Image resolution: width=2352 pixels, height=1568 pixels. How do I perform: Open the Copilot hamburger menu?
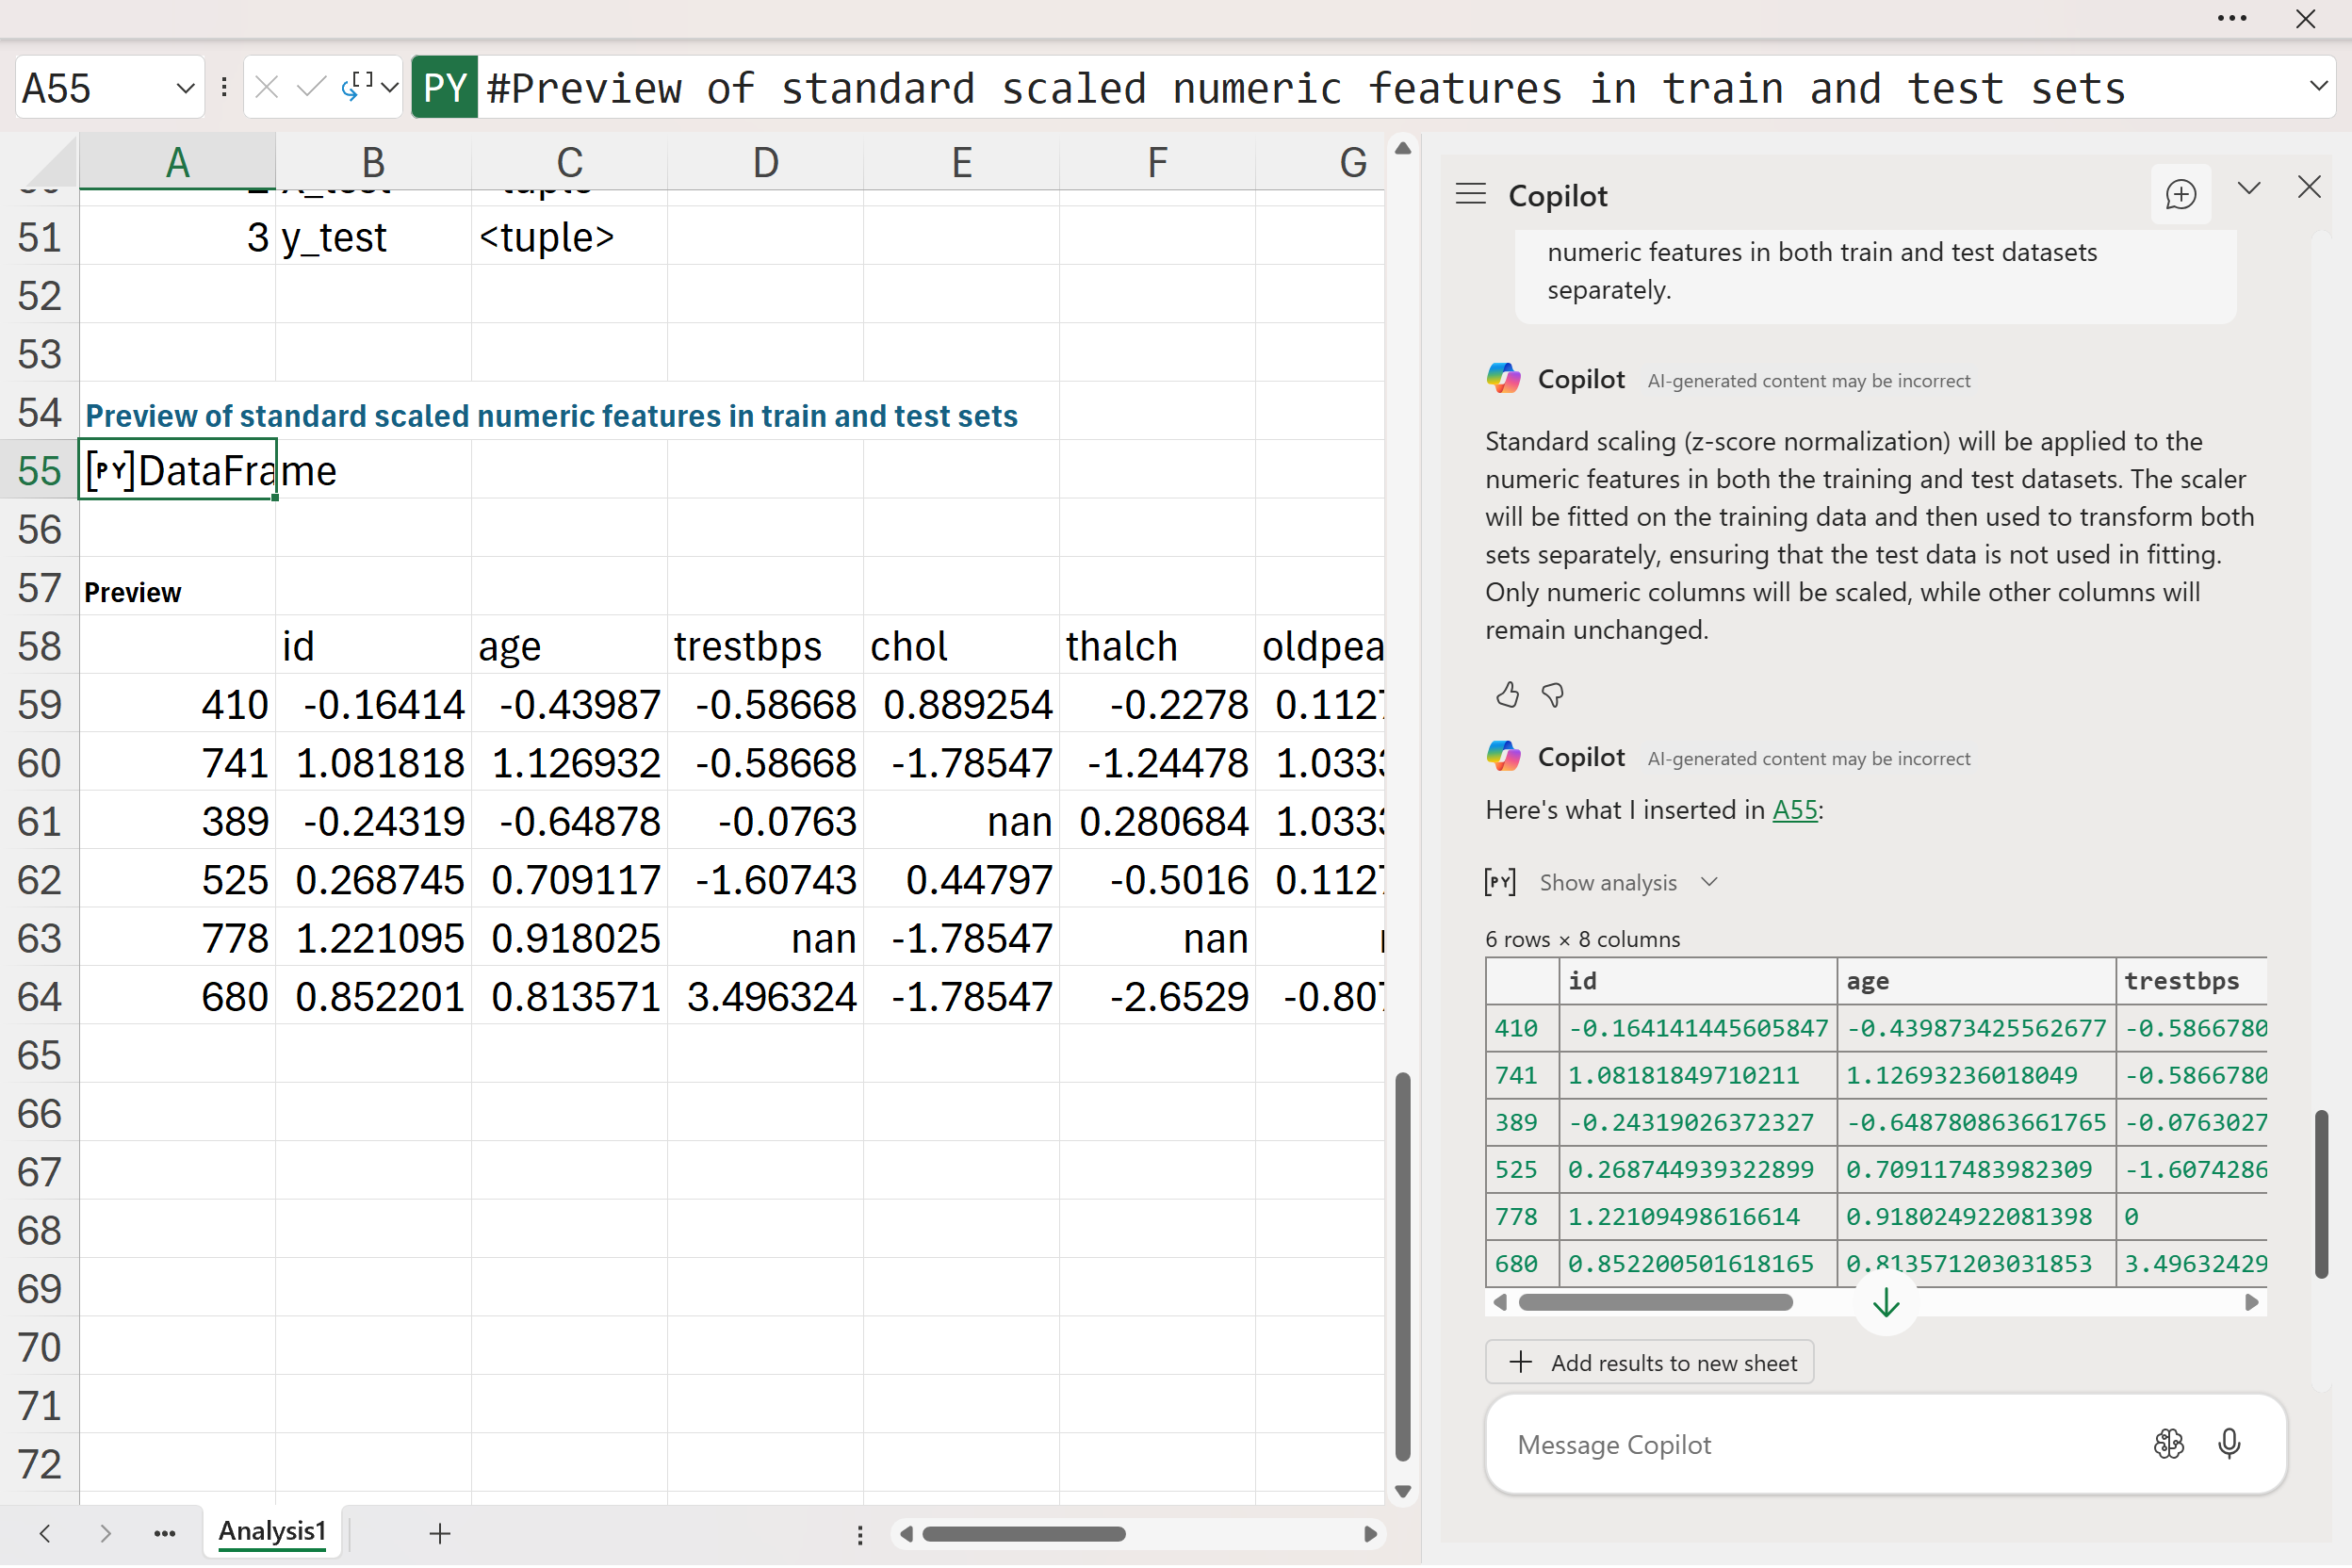pos(1470,194)
